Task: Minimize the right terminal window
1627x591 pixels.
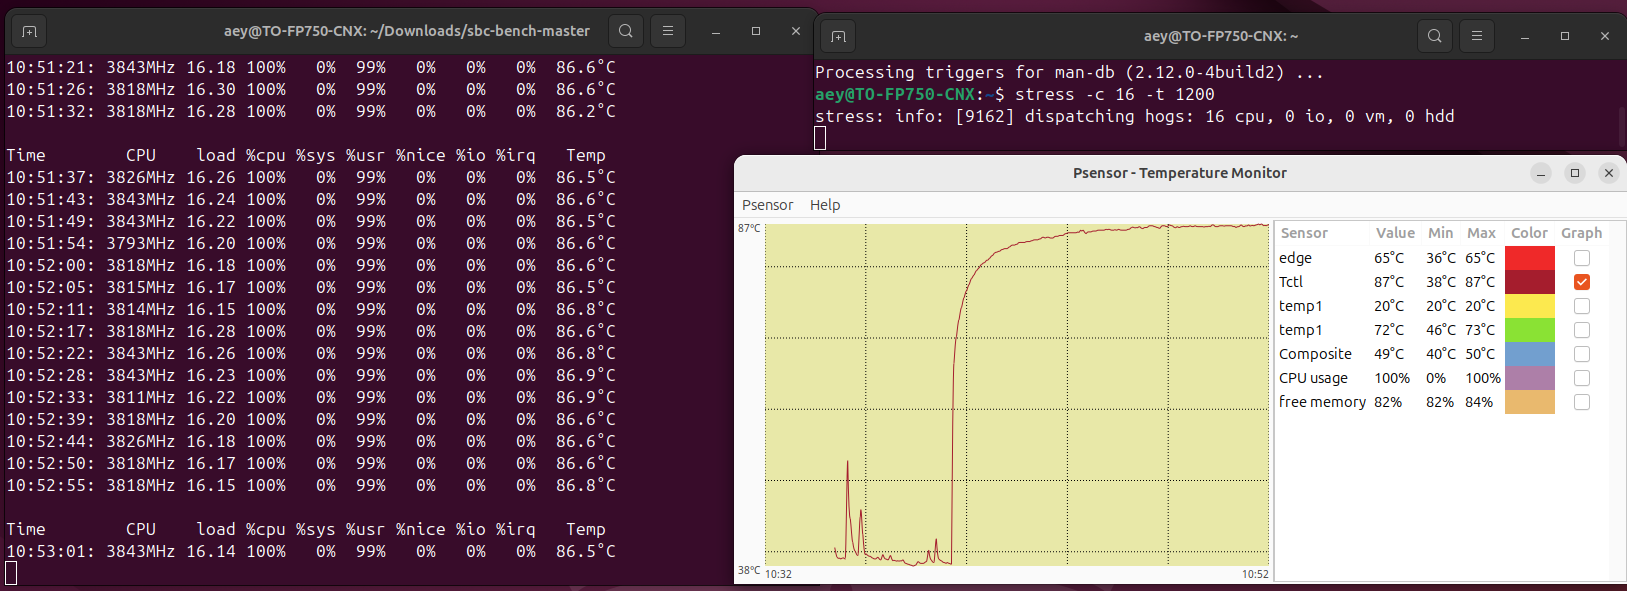Action: click(1525, 36)
